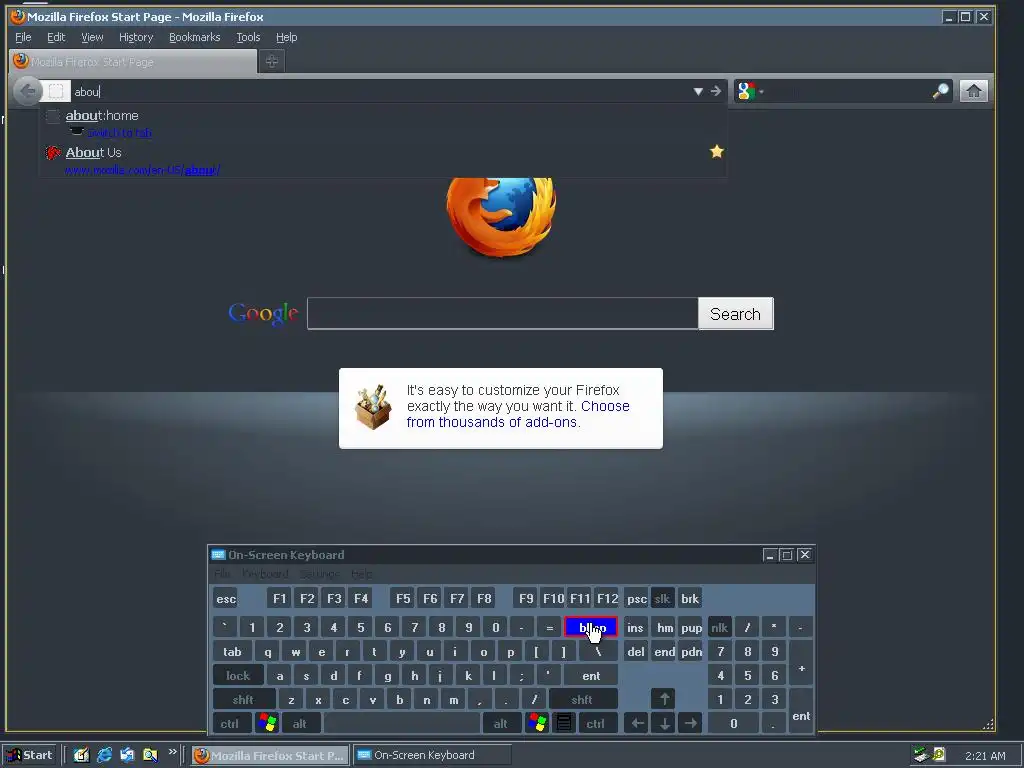The width and height of the screenshot is (1024, 768).
Task: Launch Internet Explorer from quick launch
Action: [104, 755]
